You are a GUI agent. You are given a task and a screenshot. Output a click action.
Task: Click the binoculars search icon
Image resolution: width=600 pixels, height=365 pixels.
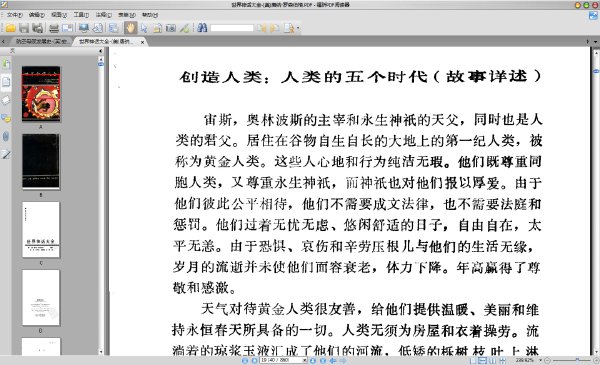202,28
